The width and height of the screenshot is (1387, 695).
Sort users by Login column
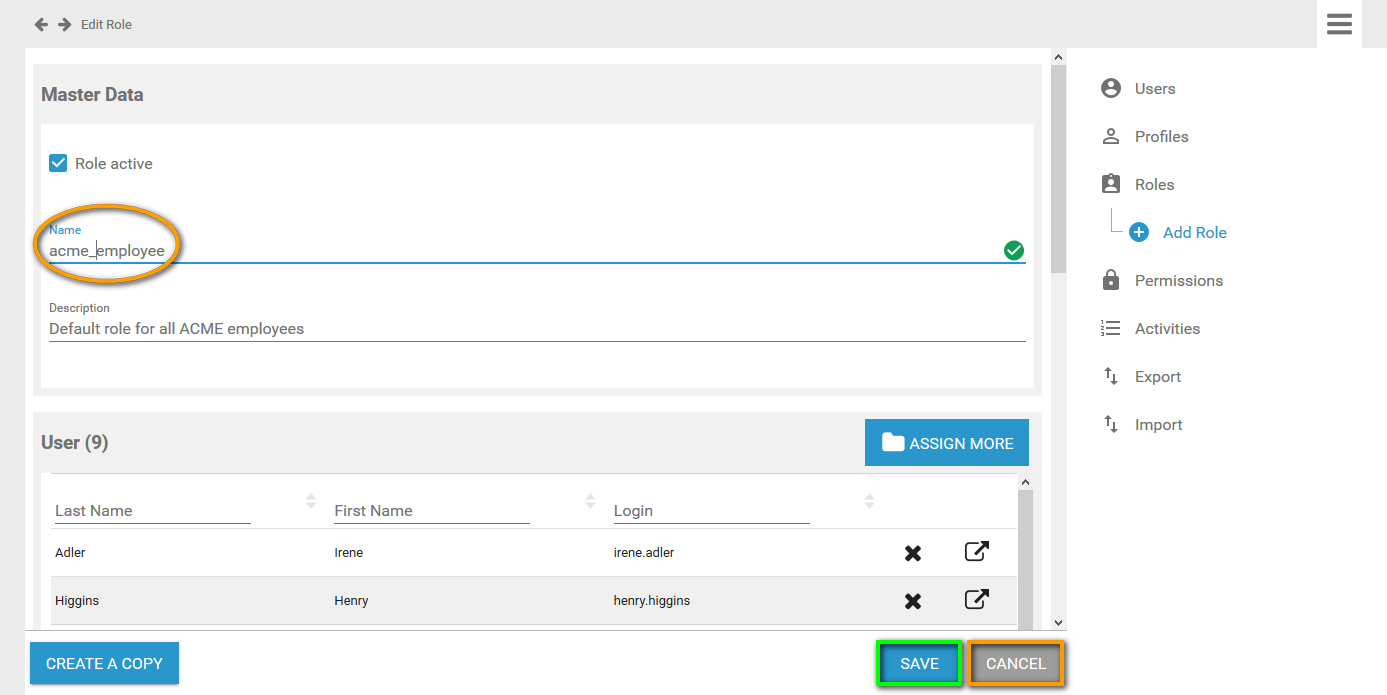tap(869, 500)
